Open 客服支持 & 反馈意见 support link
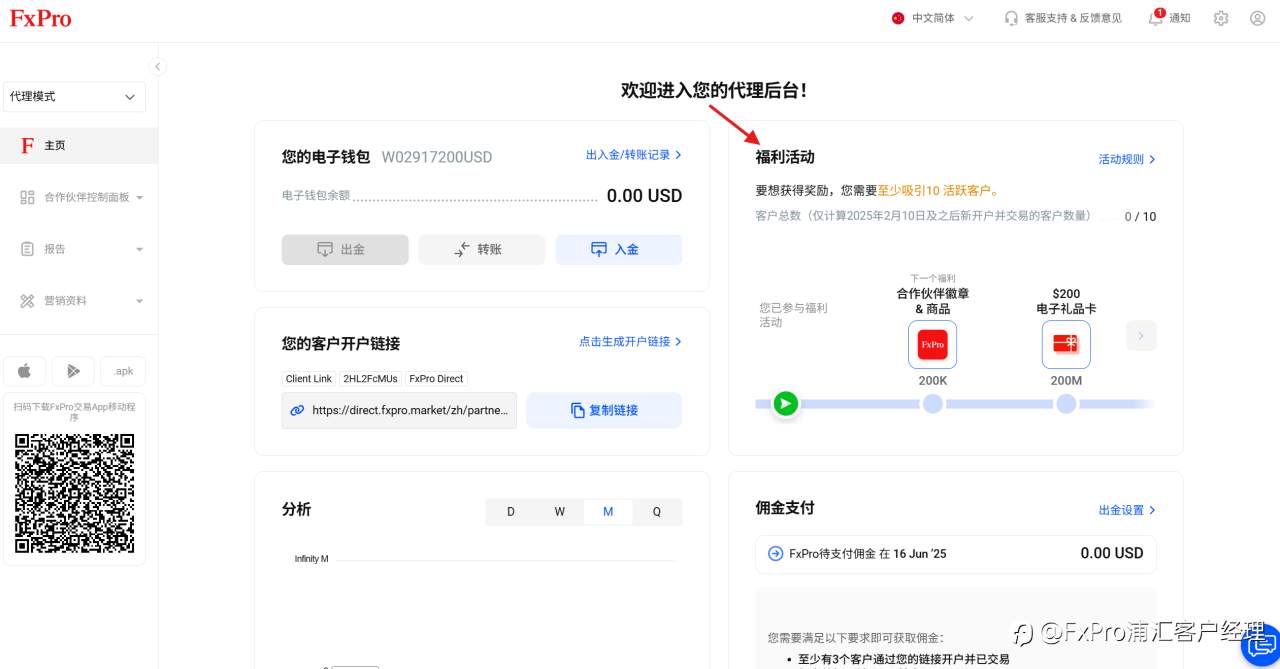Viewport: 1280px width, 669px height. point(1063,18)
